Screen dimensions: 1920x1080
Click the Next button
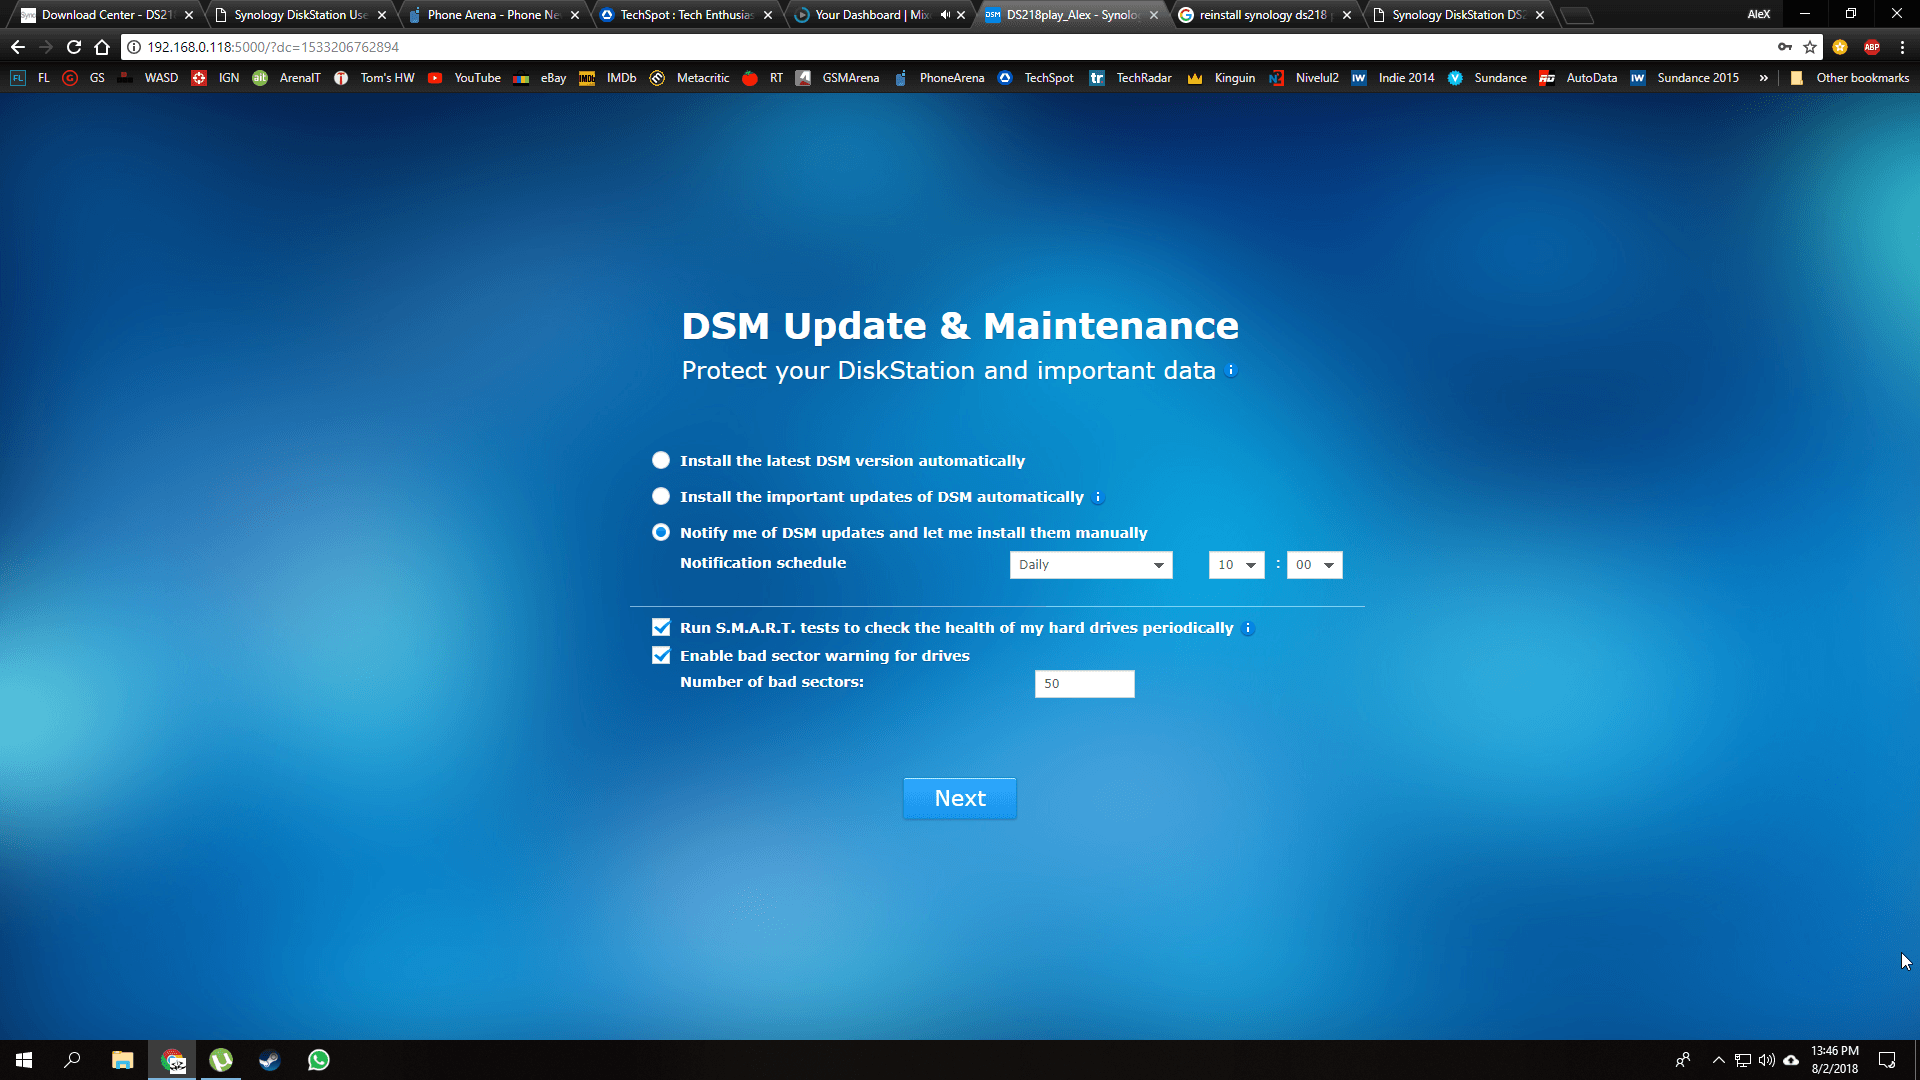click(960, 798)
